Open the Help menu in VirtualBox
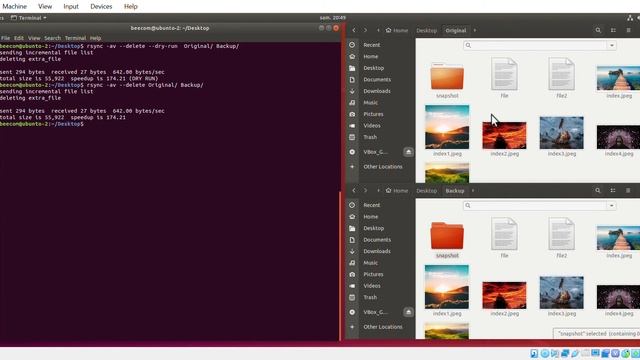Image resolution: width=640 pixels, height=360 pixels. click(131, 7)
